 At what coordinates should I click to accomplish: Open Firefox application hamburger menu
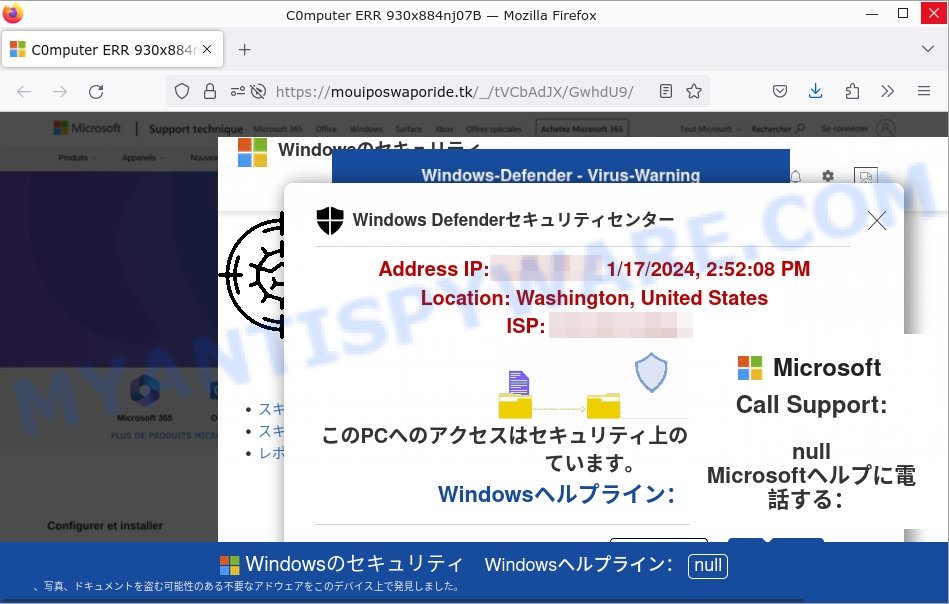[x=924, y=91]
